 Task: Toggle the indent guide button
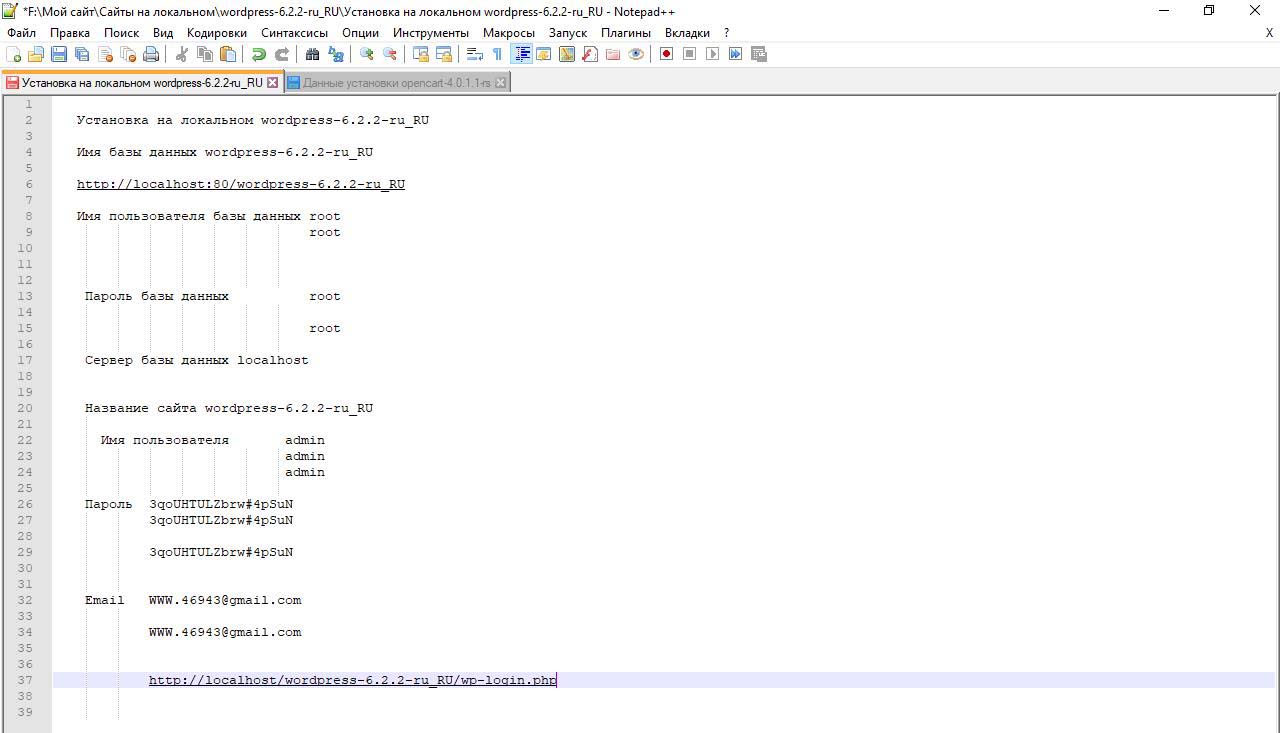click(521, 54)
